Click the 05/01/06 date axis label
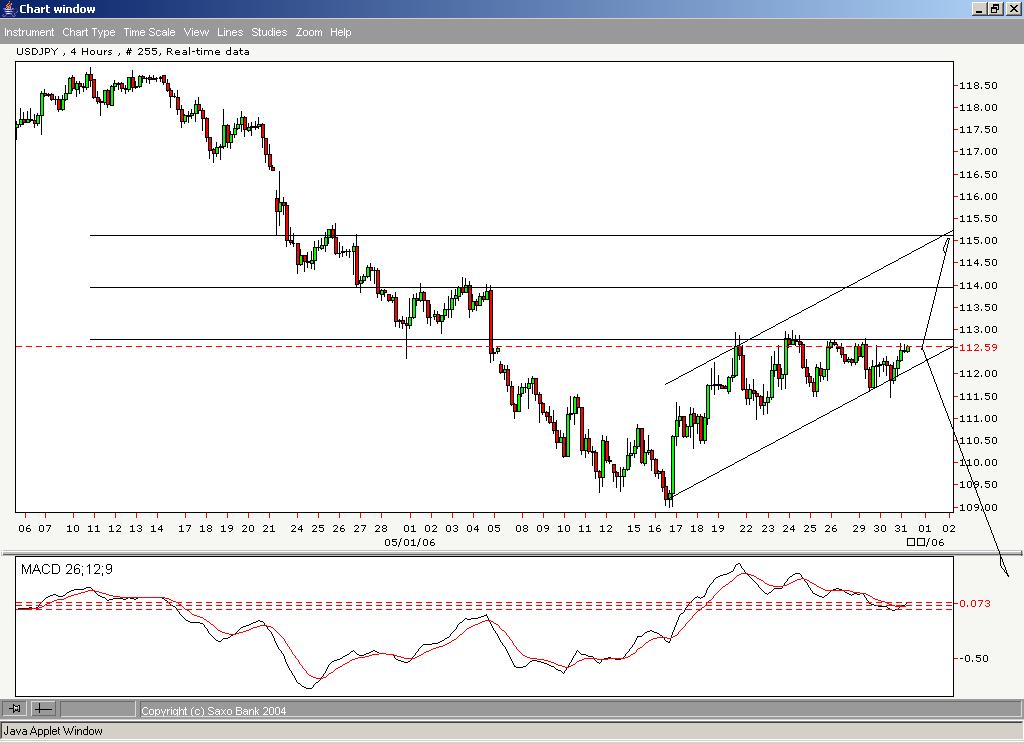Viewport: 1024px width, 744px height. tap(409, 543)
